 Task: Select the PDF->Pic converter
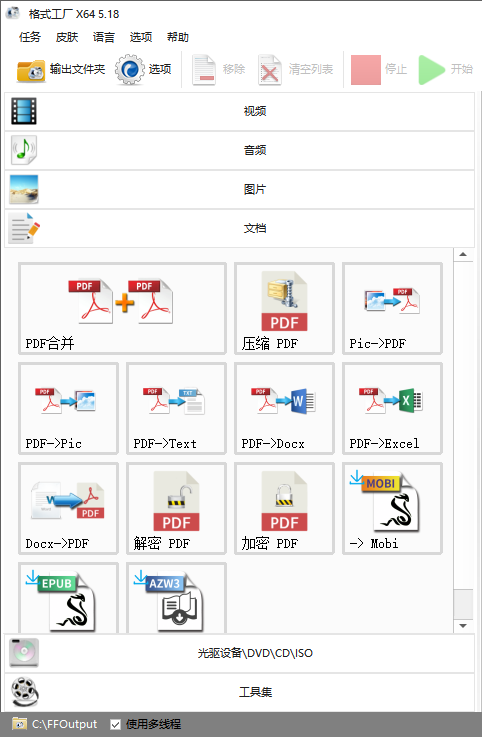pos(68,408)
